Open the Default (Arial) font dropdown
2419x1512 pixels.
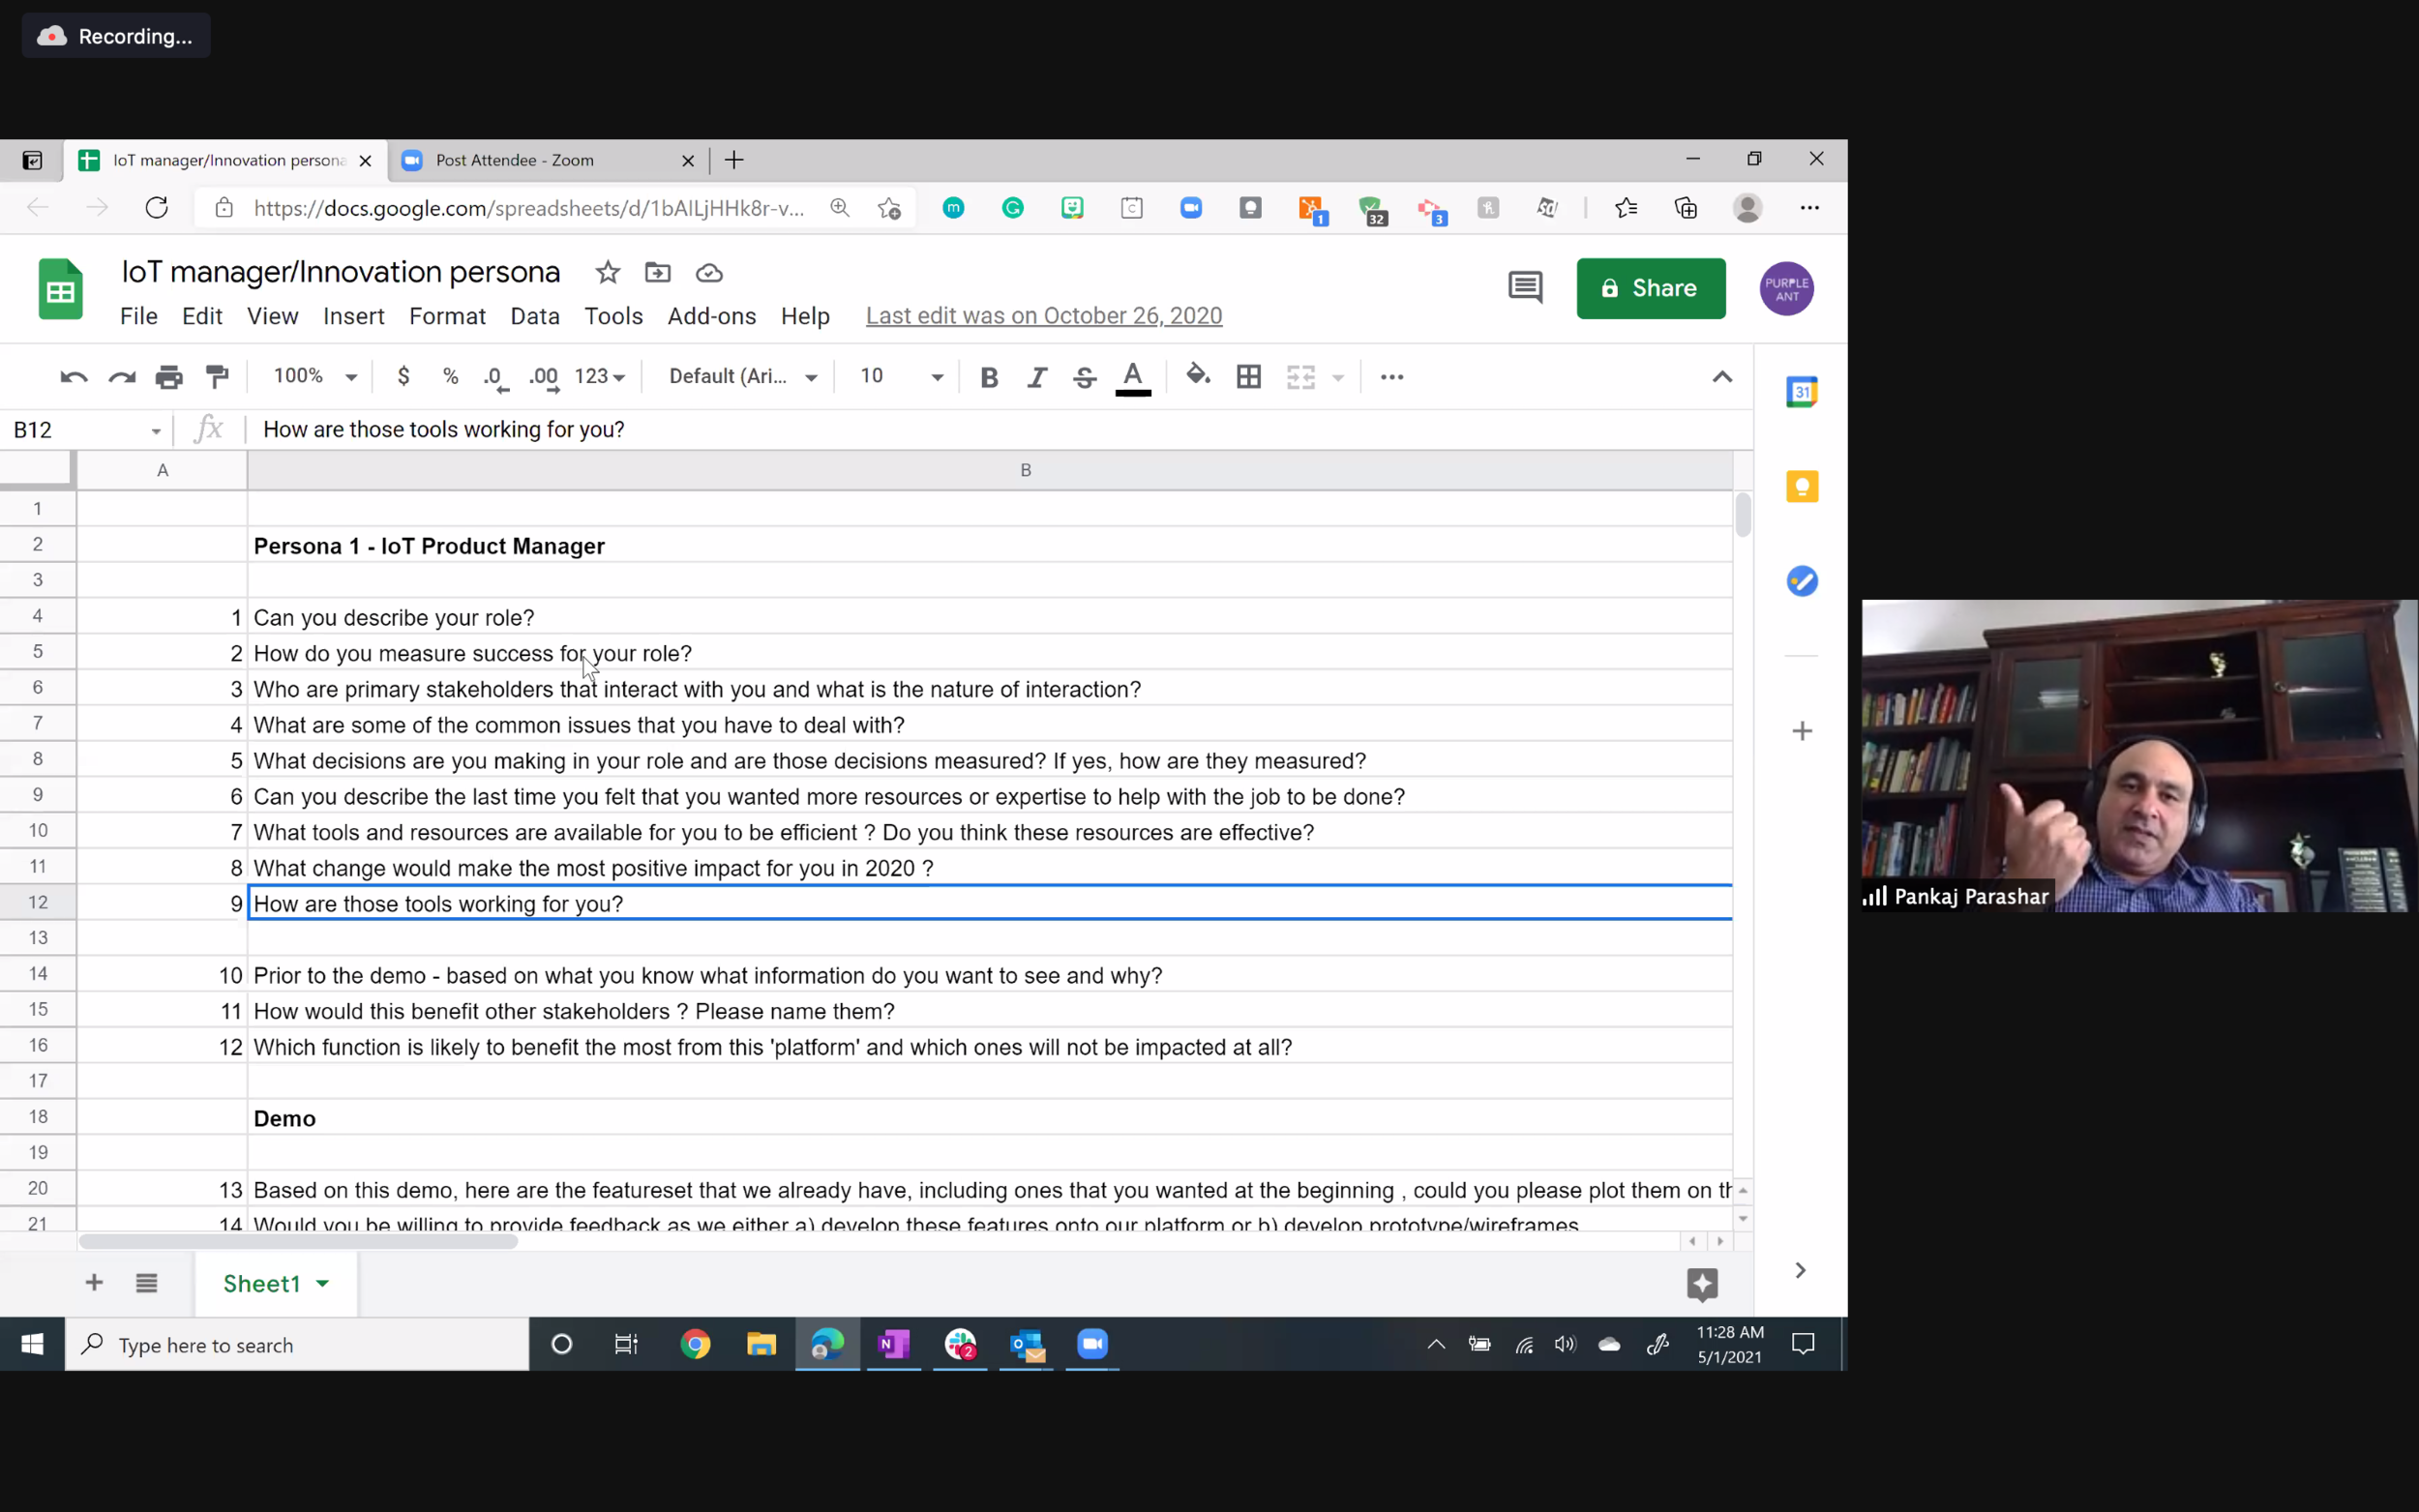(x=743, y=377)
